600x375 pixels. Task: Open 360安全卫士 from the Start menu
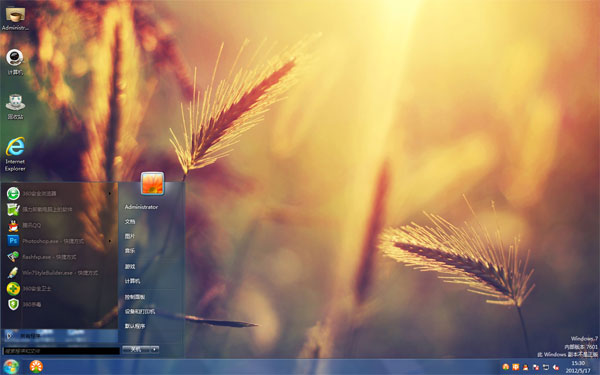(x=59, y=289)
